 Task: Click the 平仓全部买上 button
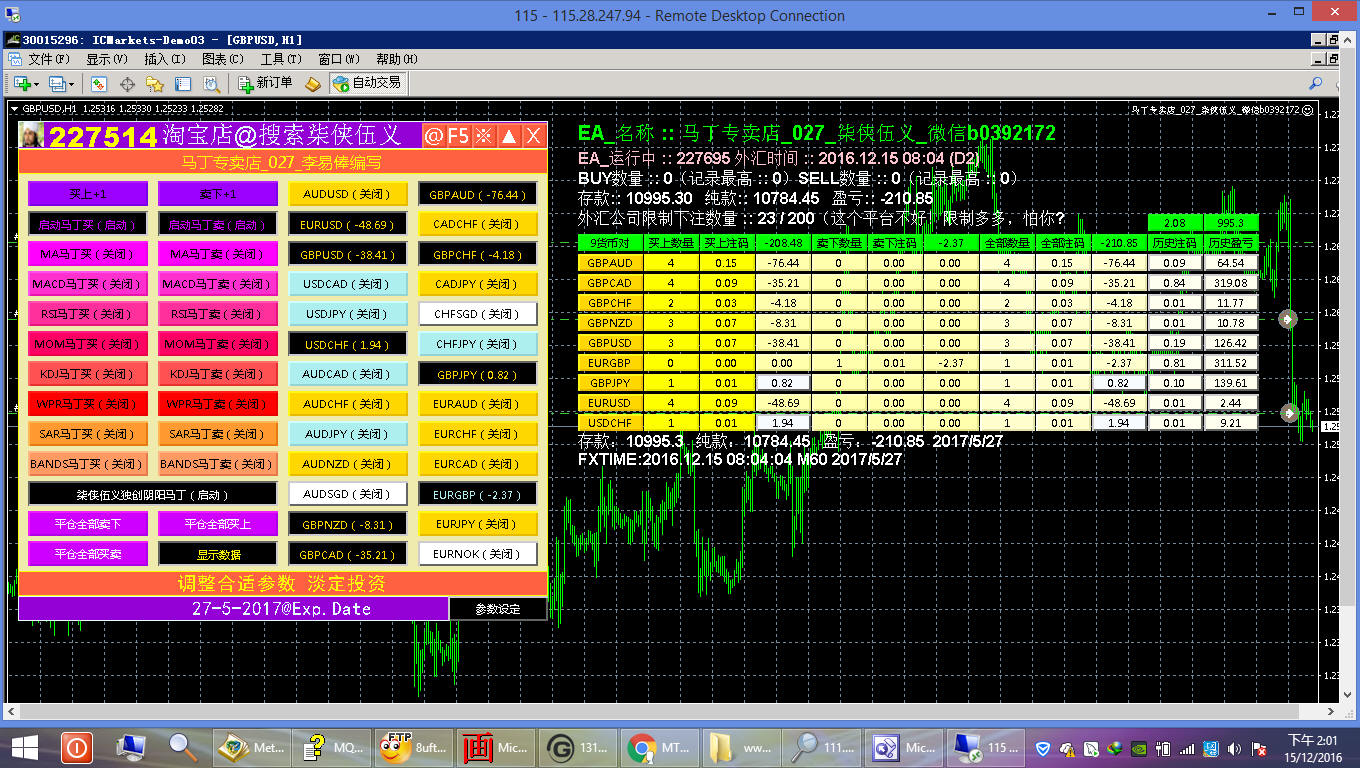point(217,524)
